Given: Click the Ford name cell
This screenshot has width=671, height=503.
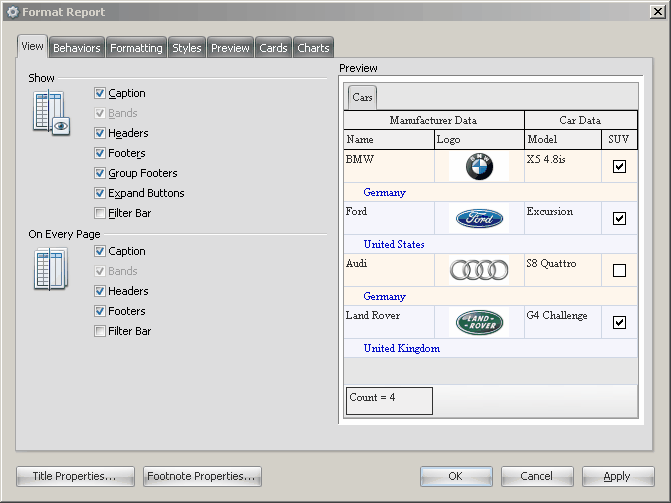Looking at the screenshot, I should point(389,218).
